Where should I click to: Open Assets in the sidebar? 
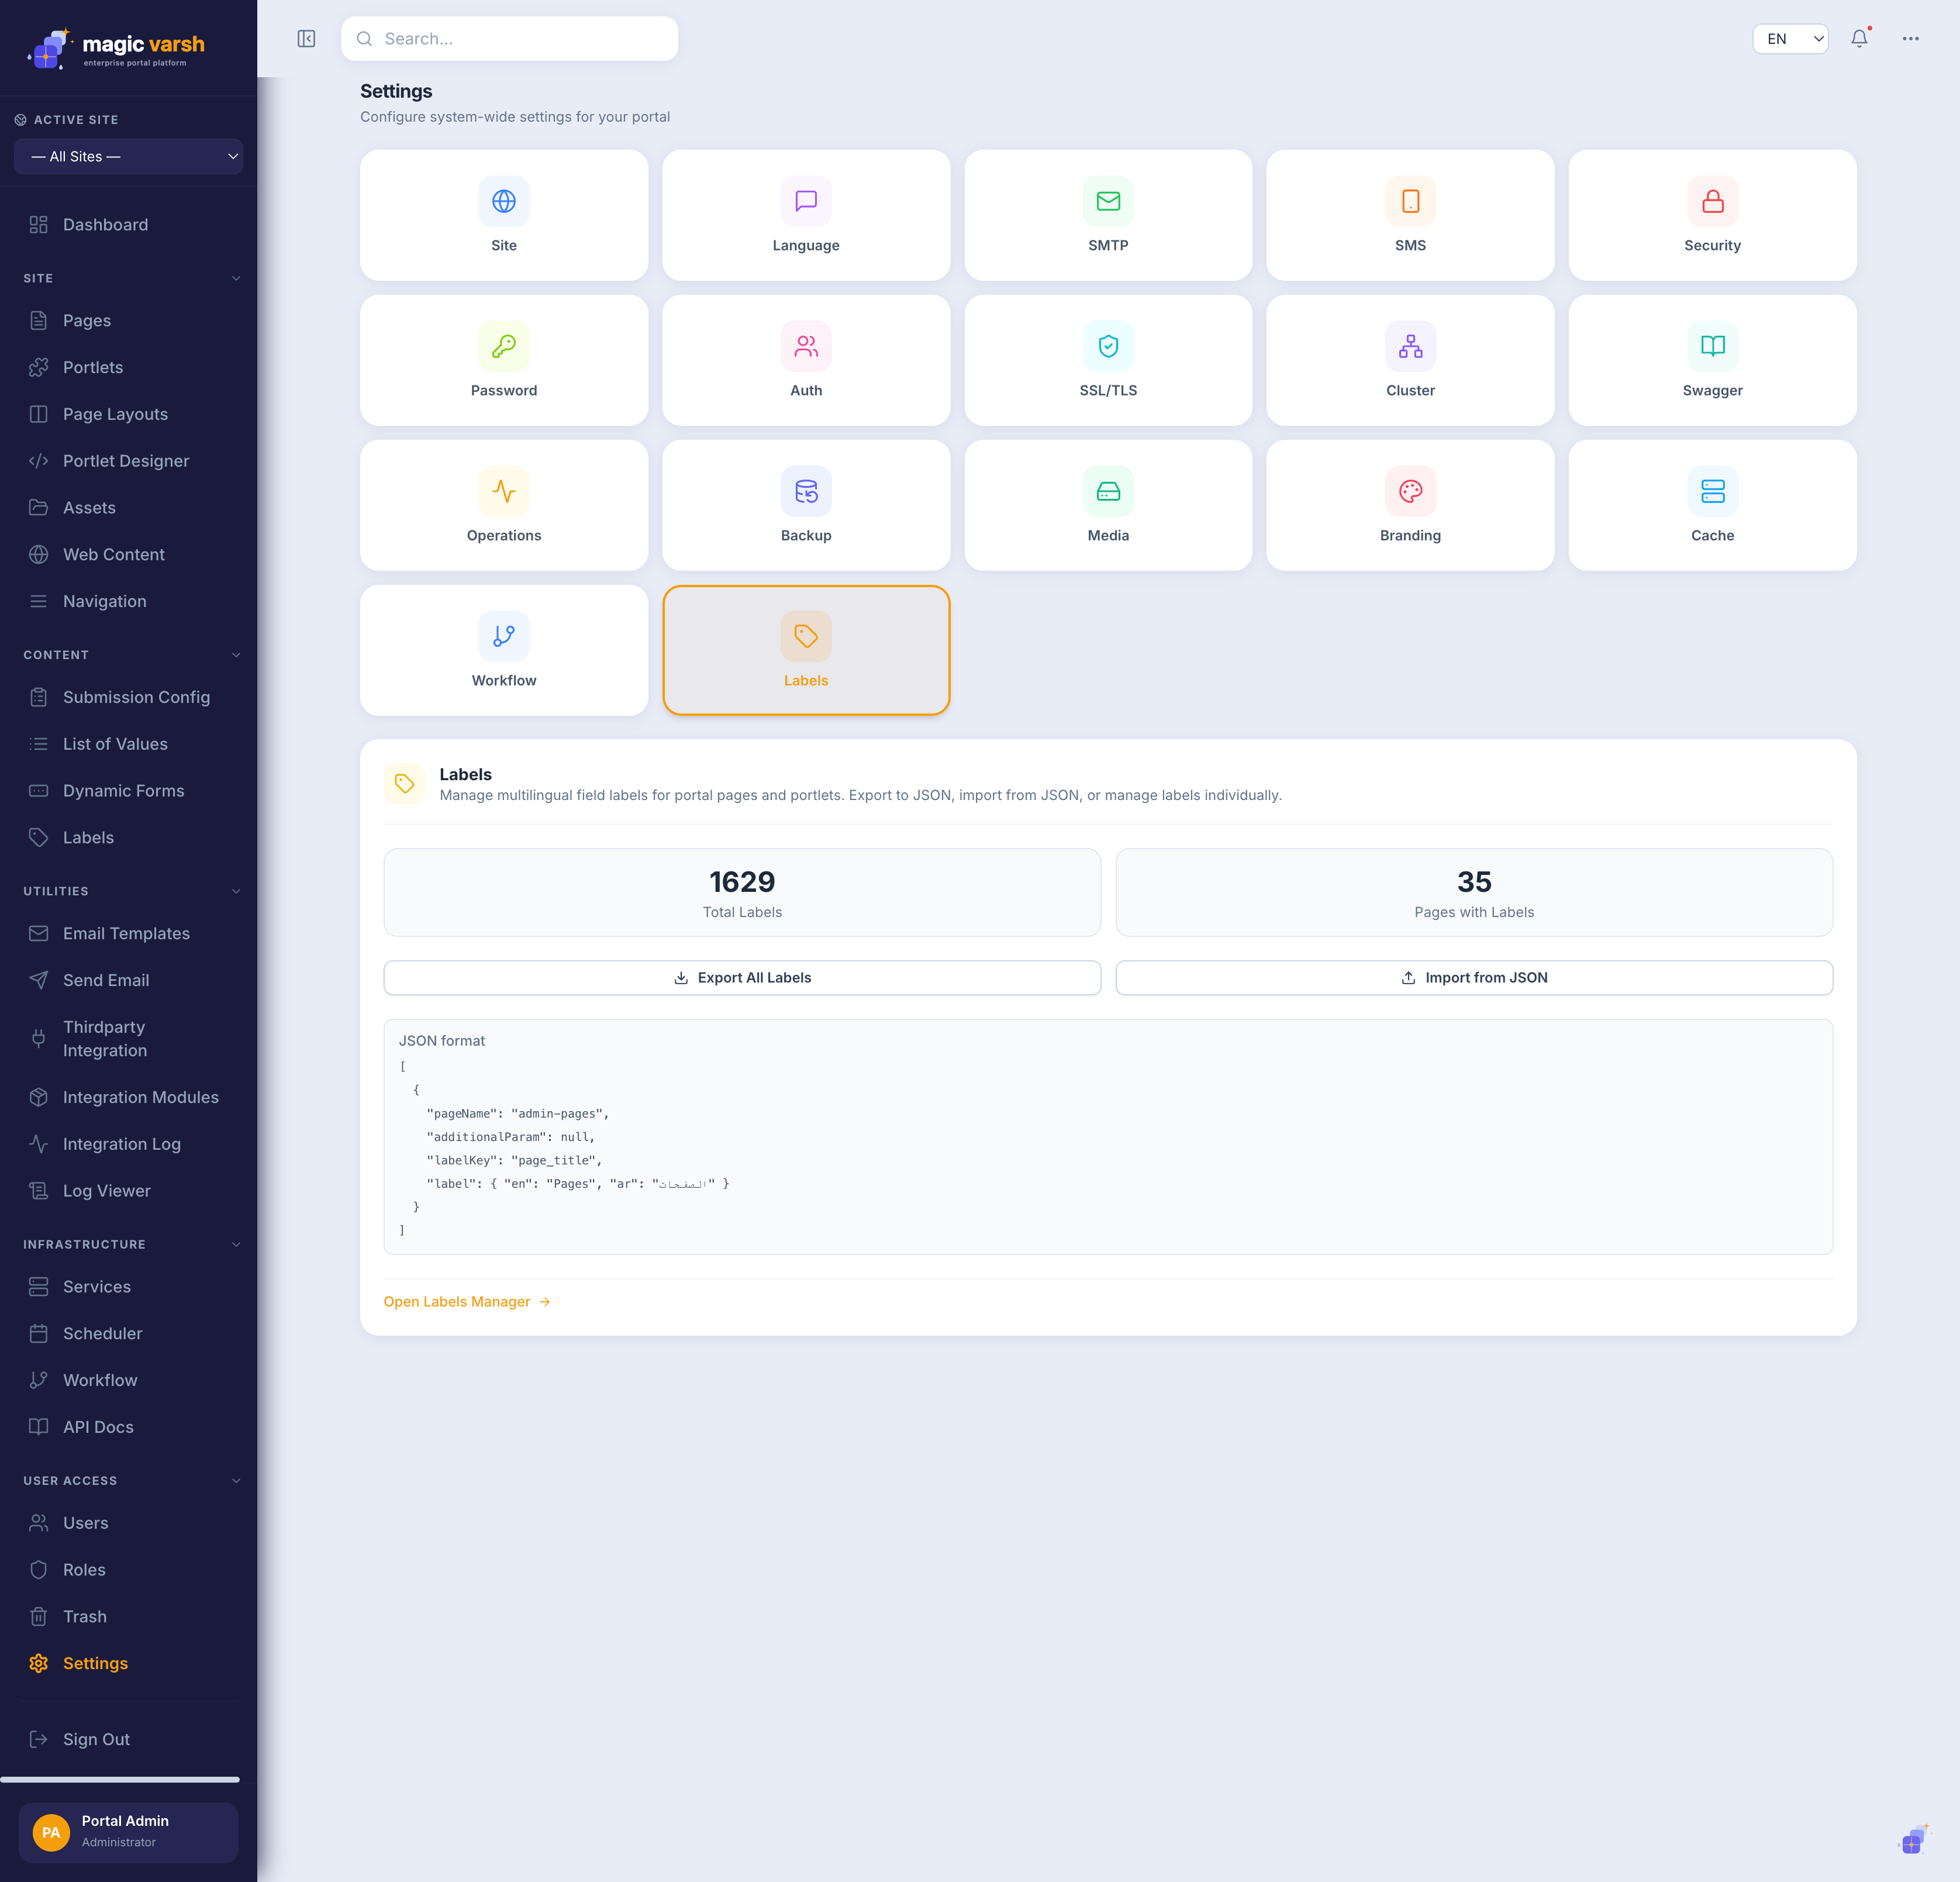point(128,508)
